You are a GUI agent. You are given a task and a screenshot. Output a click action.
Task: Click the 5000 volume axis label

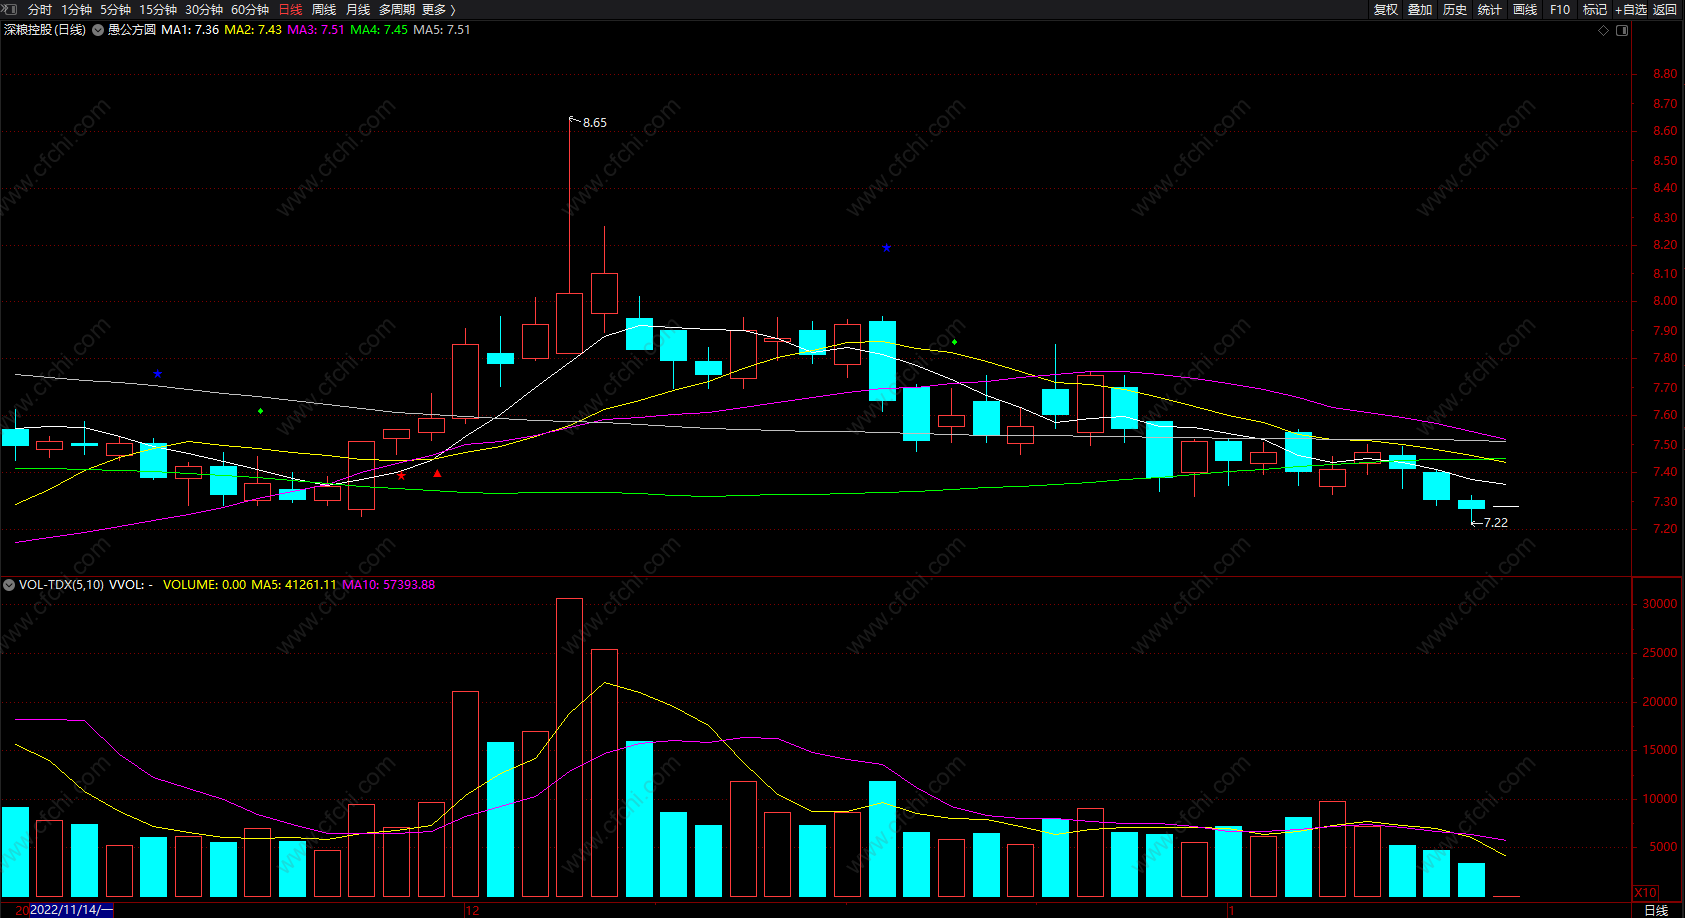tap(1664, 847)
